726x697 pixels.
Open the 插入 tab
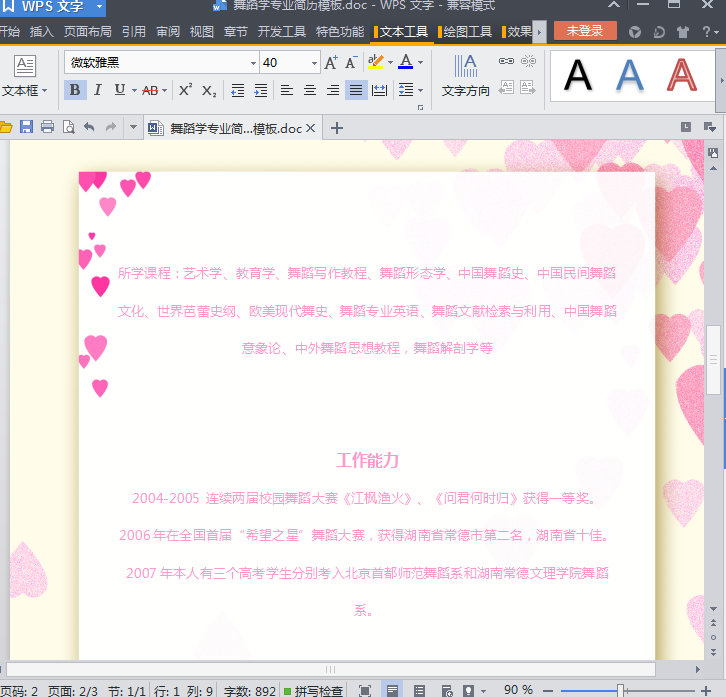tap(42, 31)
